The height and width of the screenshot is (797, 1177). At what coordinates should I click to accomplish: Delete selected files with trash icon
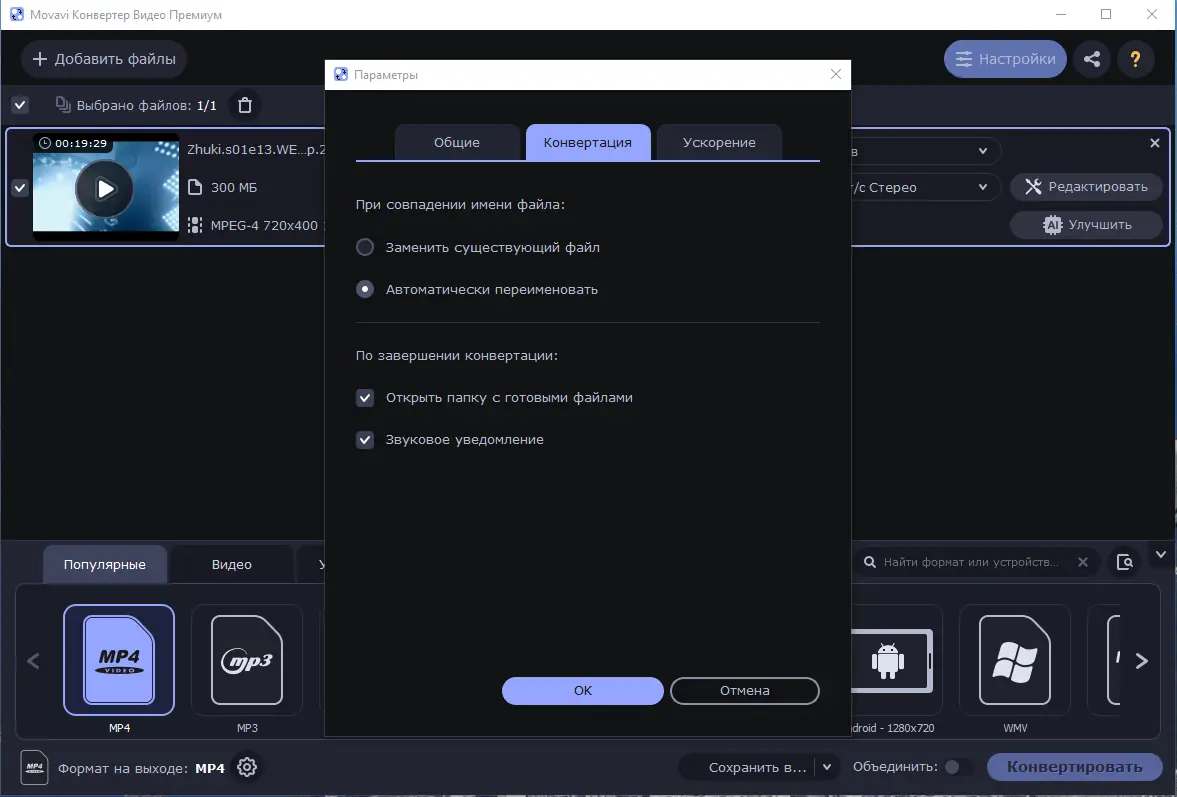245,105
